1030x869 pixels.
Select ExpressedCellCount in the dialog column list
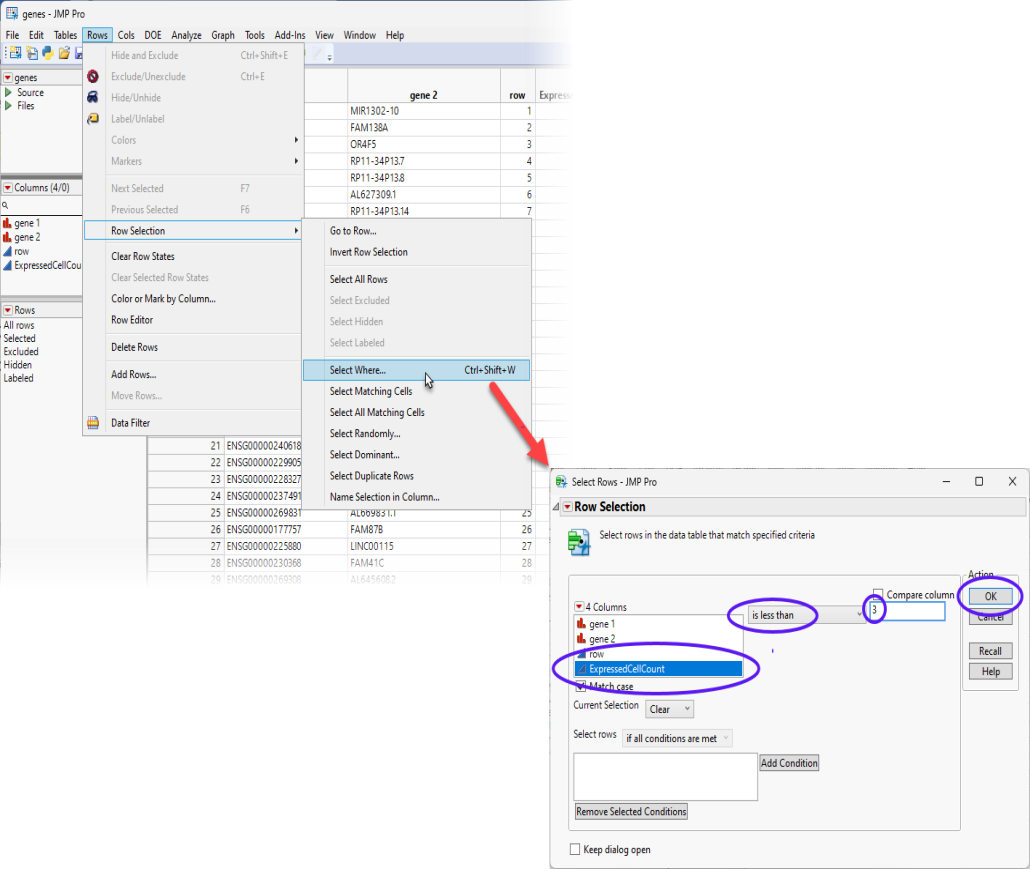point(658,669)
